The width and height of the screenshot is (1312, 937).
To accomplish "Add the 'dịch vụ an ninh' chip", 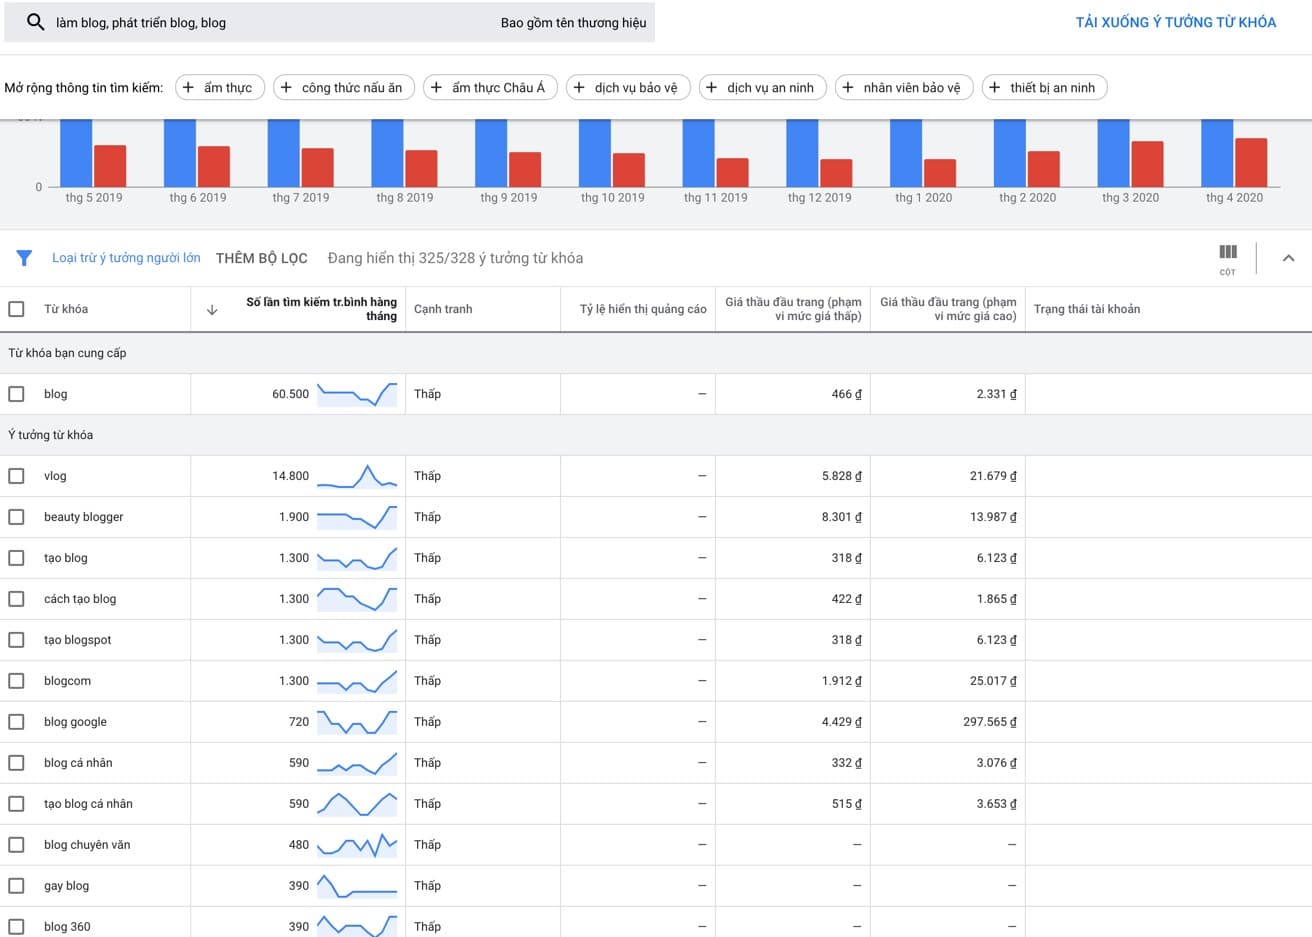I will pyautogui.click(x=763, y=88).
